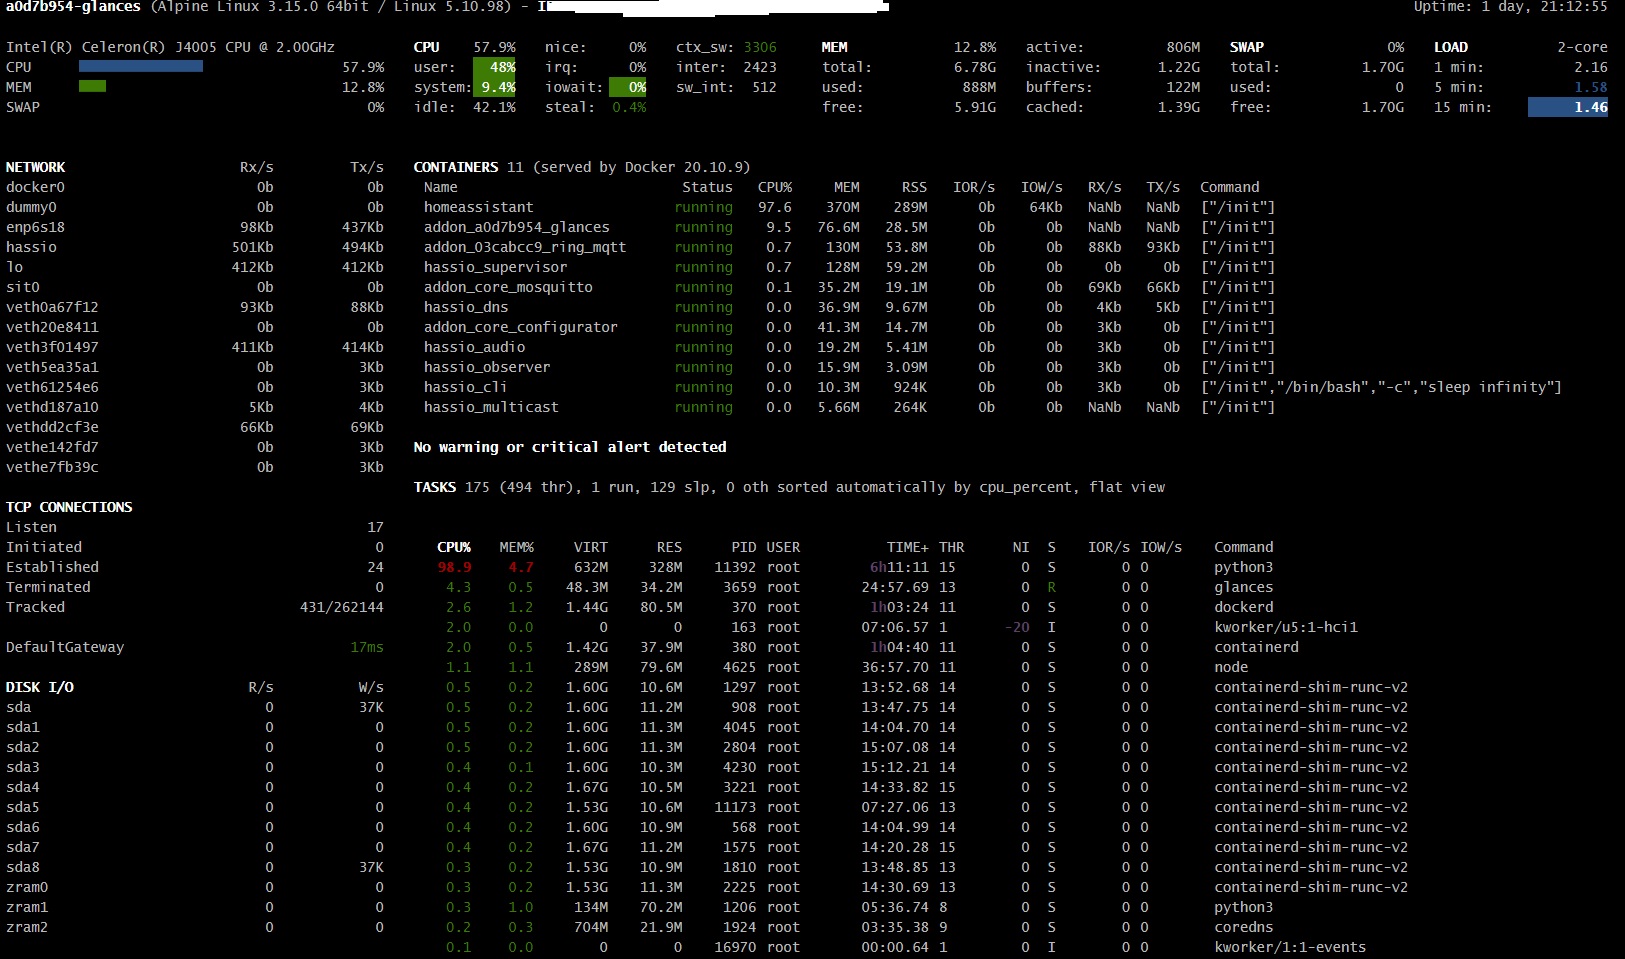This screenshot has width=1625, height=959.
Task: Click the CONTAINERS section header
Action: coord(455,167)
